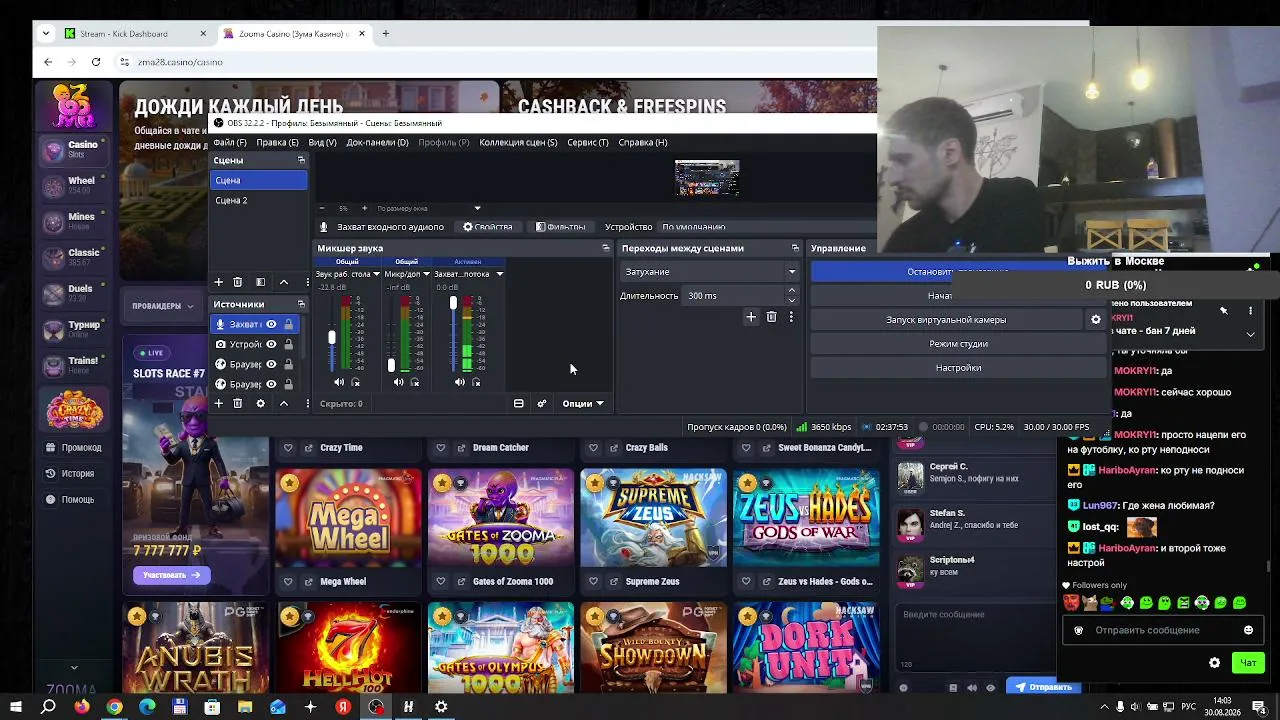Mute the Звук раб. стола channel speaker
Screen dimensions: 1280x720
(x=339, y=382)
